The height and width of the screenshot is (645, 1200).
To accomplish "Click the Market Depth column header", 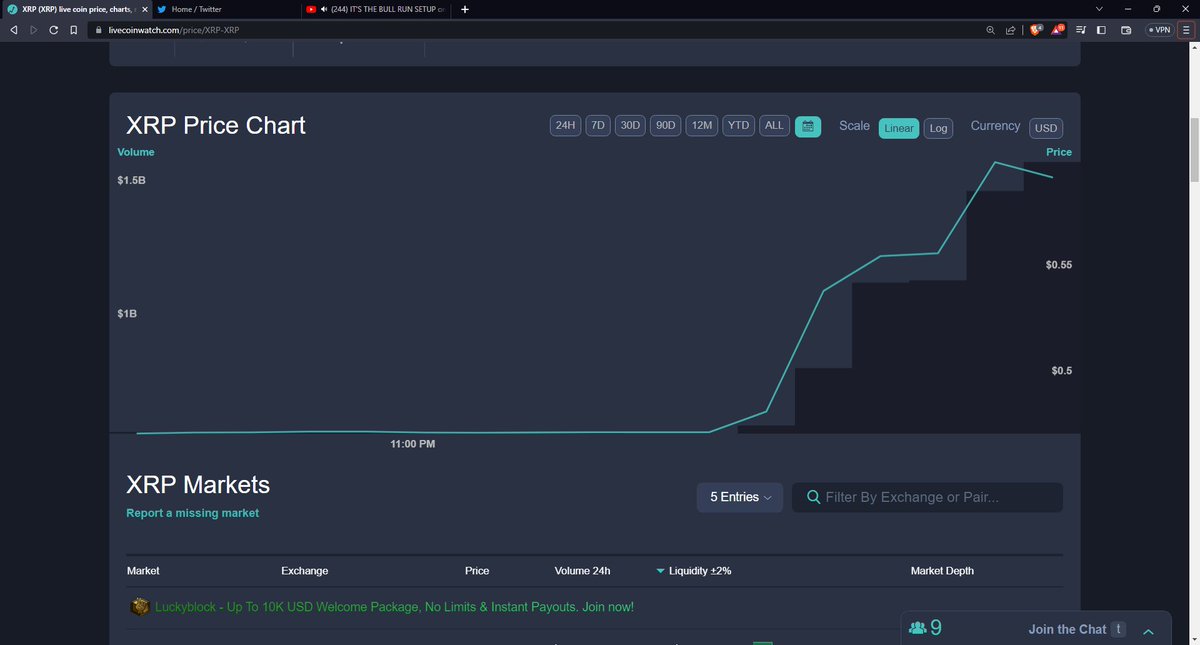I will tap(942, 571).
